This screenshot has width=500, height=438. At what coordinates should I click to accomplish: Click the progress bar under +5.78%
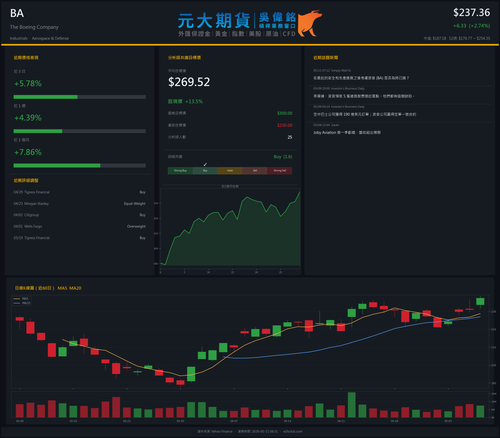(x=80, y=97)
